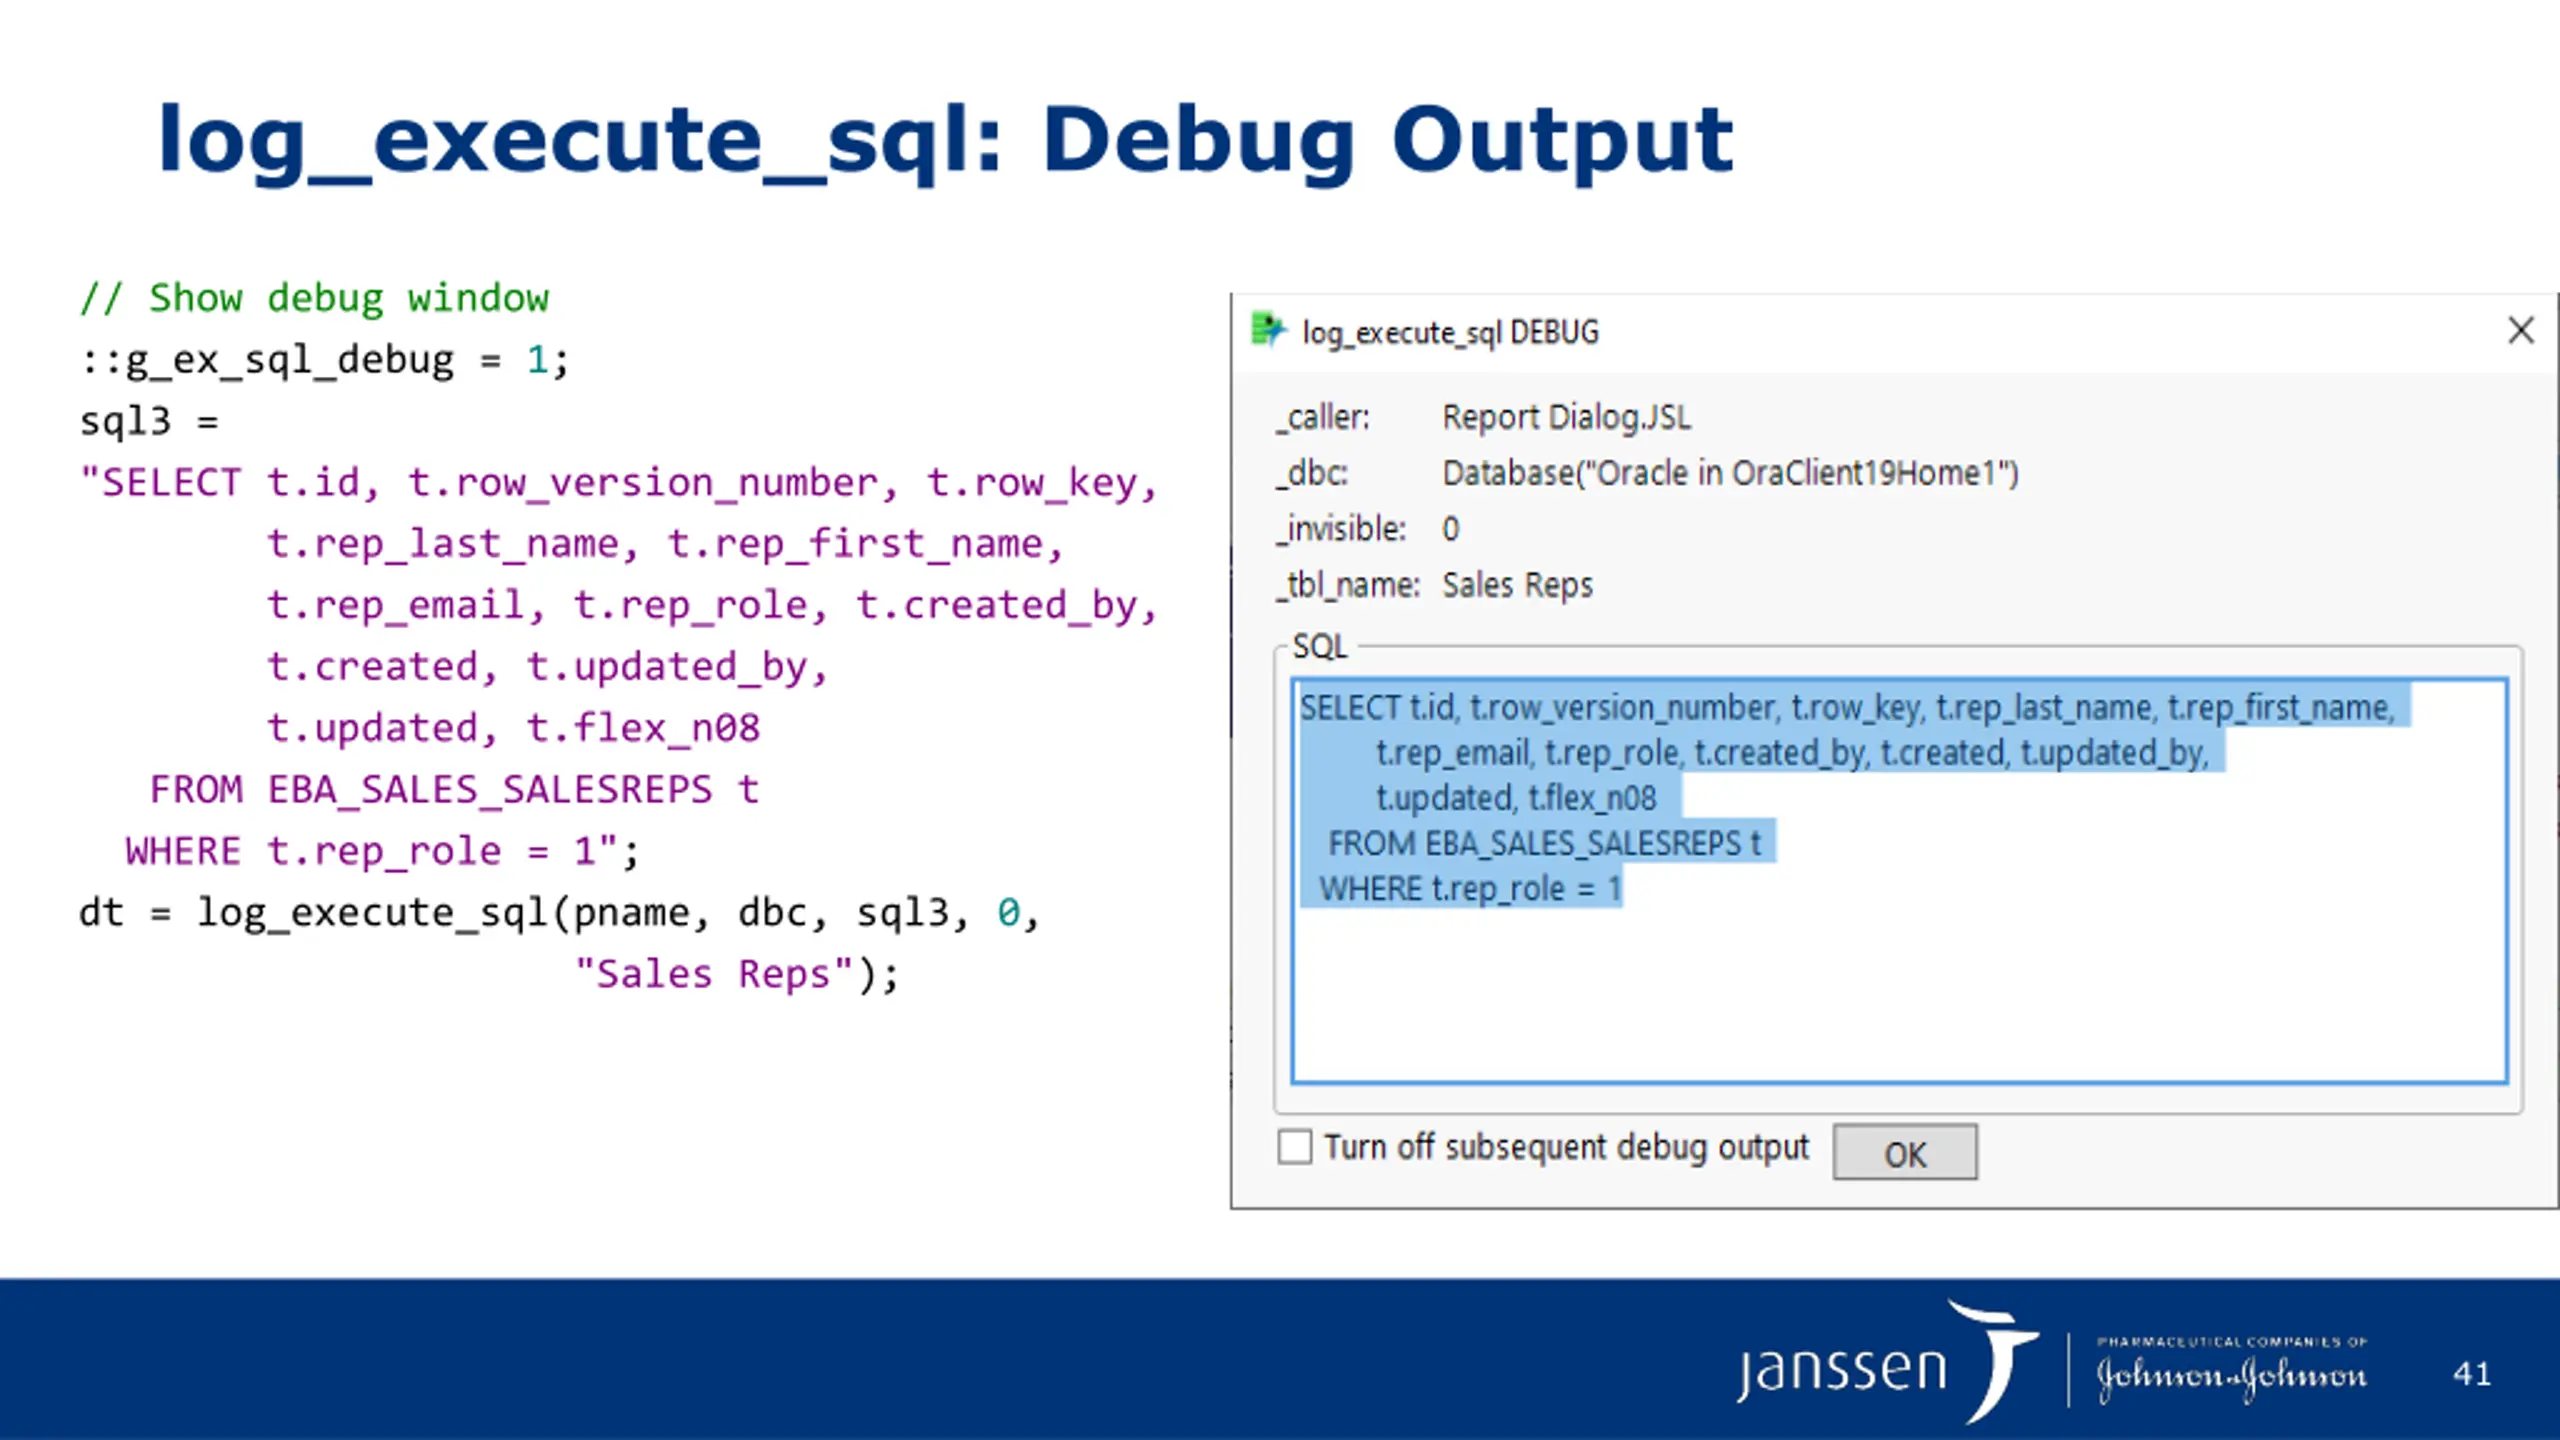2560x1440 pixels.
Task: Click the Janssen logo in footer
Action: click(x=1886, y=1362)
